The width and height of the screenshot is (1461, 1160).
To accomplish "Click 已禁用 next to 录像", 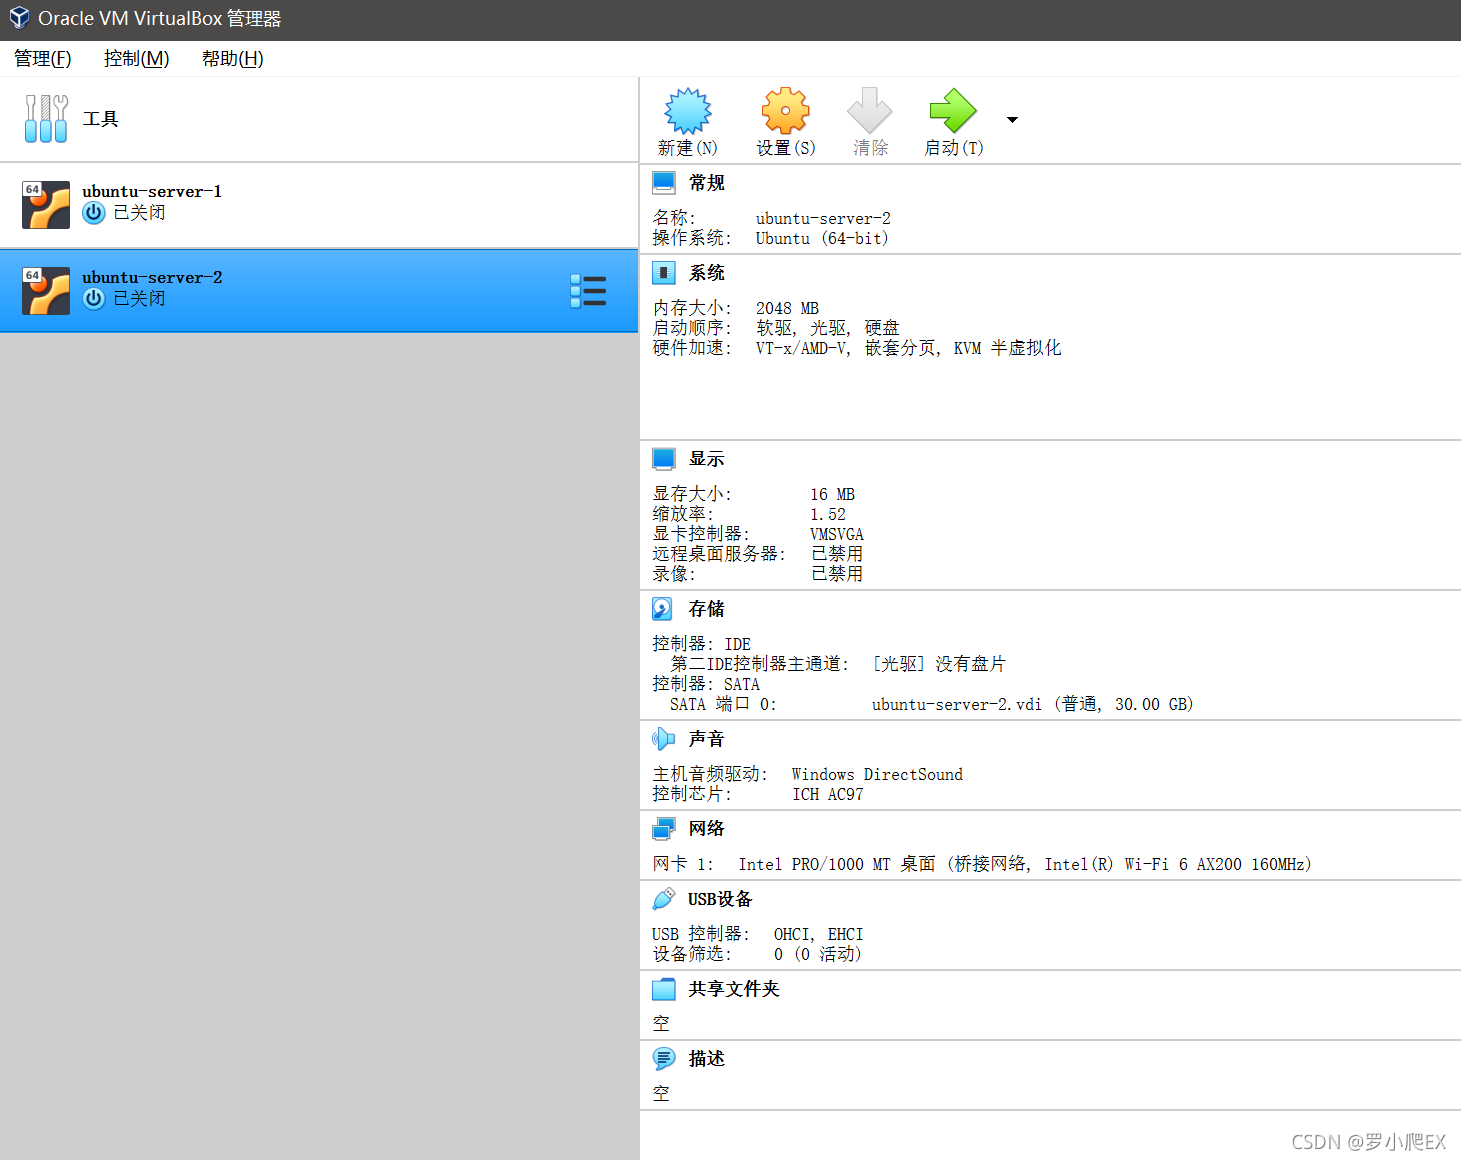I will [x=837, y=574].
